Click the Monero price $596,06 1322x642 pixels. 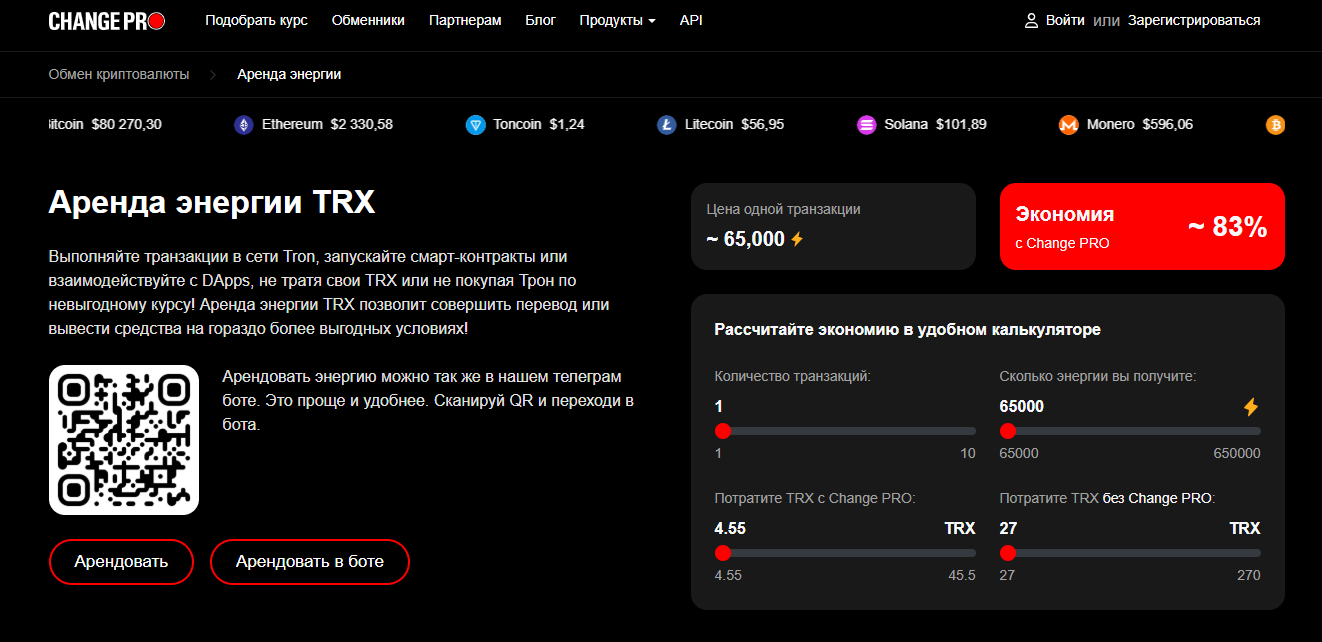pyautogui.click(x=1168, y=125)
